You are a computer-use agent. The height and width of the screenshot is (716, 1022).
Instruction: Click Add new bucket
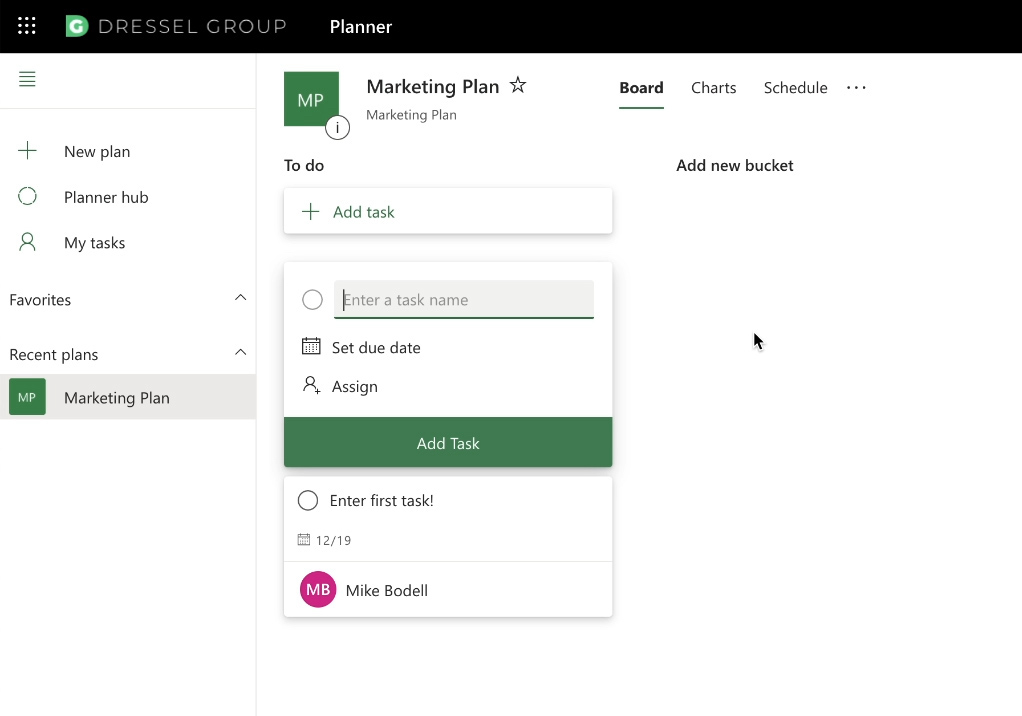[x=735, y=166]
